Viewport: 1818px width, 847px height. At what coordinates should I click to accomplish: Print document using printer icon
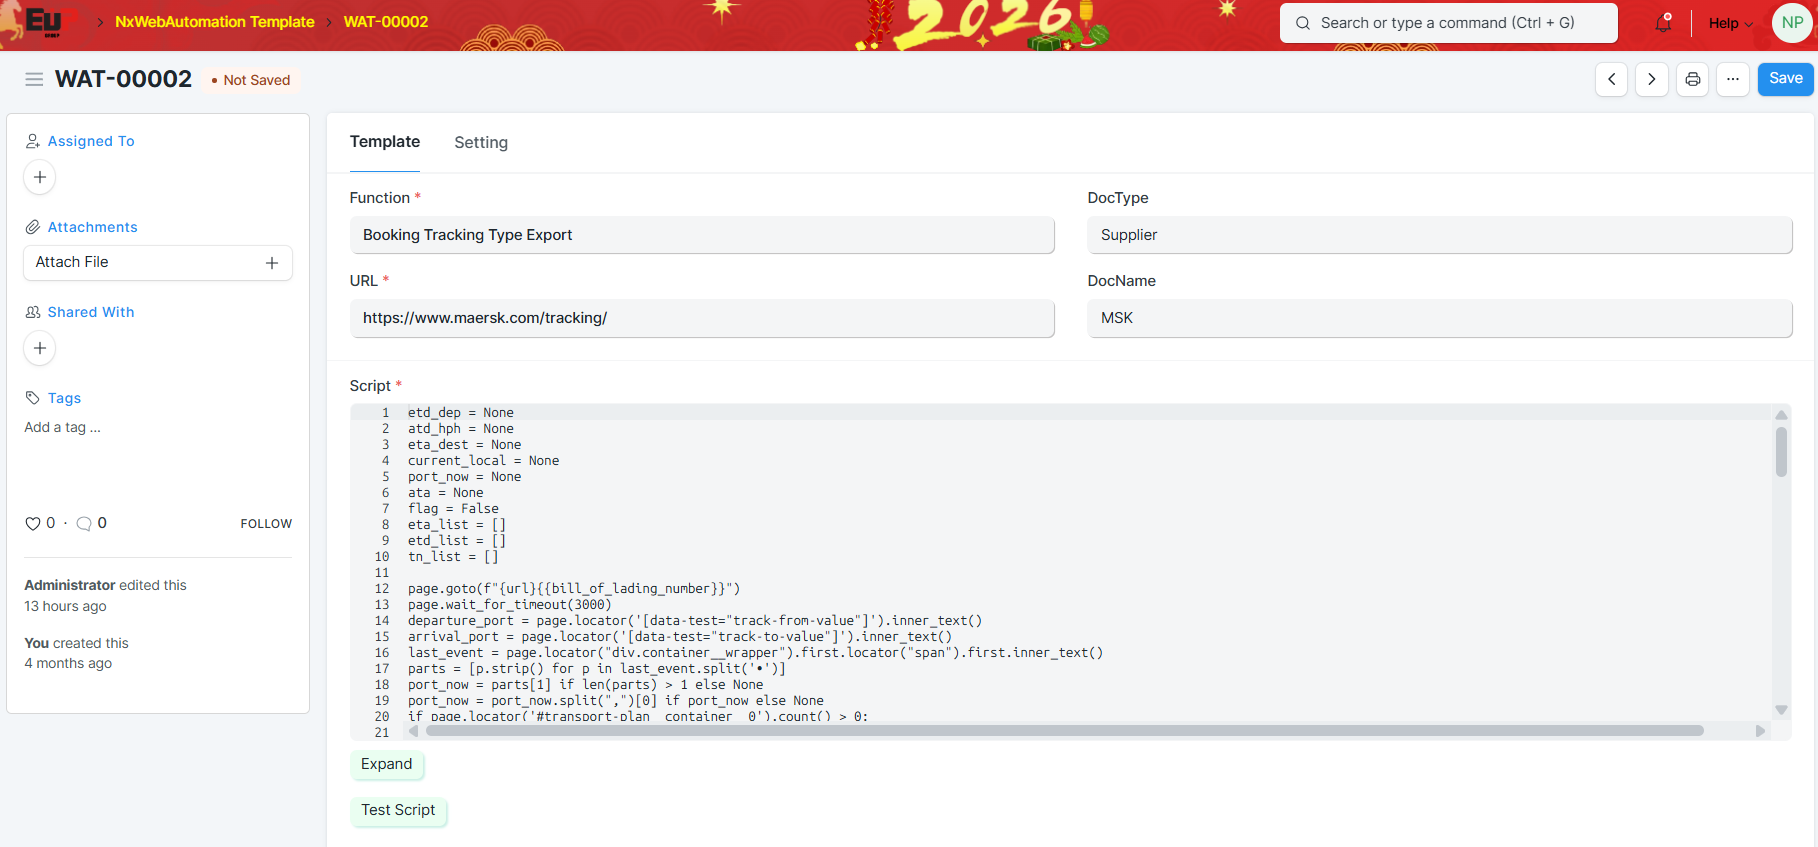[x=1692, y=79]
